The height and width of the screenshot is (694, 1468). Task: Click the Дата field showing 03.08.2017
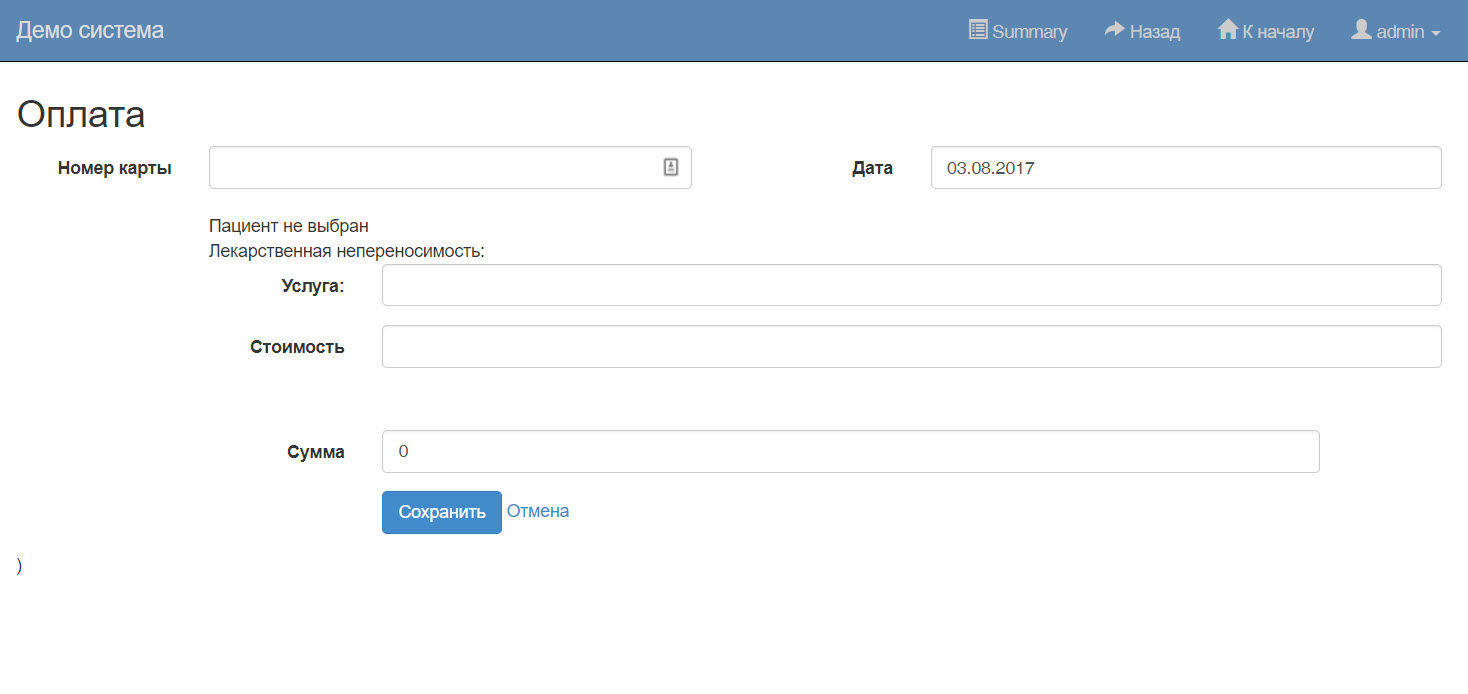pyautogui.click(x=1185, y=168)
